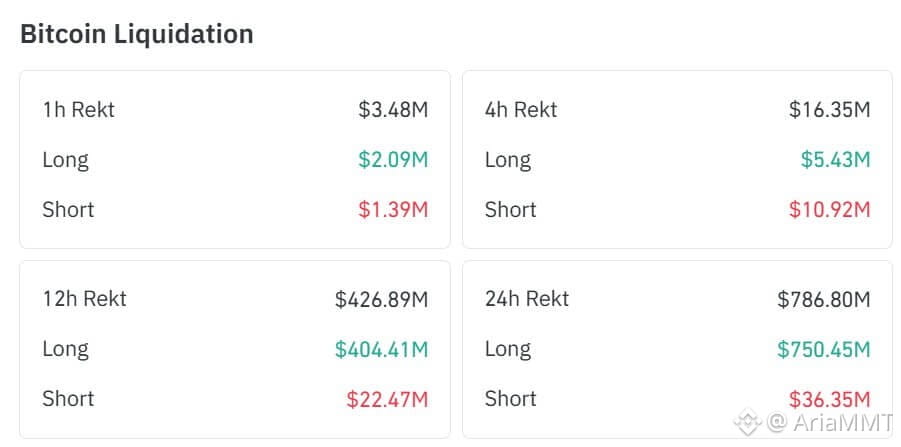Image resolution: width=901 pixels, height=447 pixels.
Task: Select the 24h Rekt label
Action: click(x=527, y=298)
